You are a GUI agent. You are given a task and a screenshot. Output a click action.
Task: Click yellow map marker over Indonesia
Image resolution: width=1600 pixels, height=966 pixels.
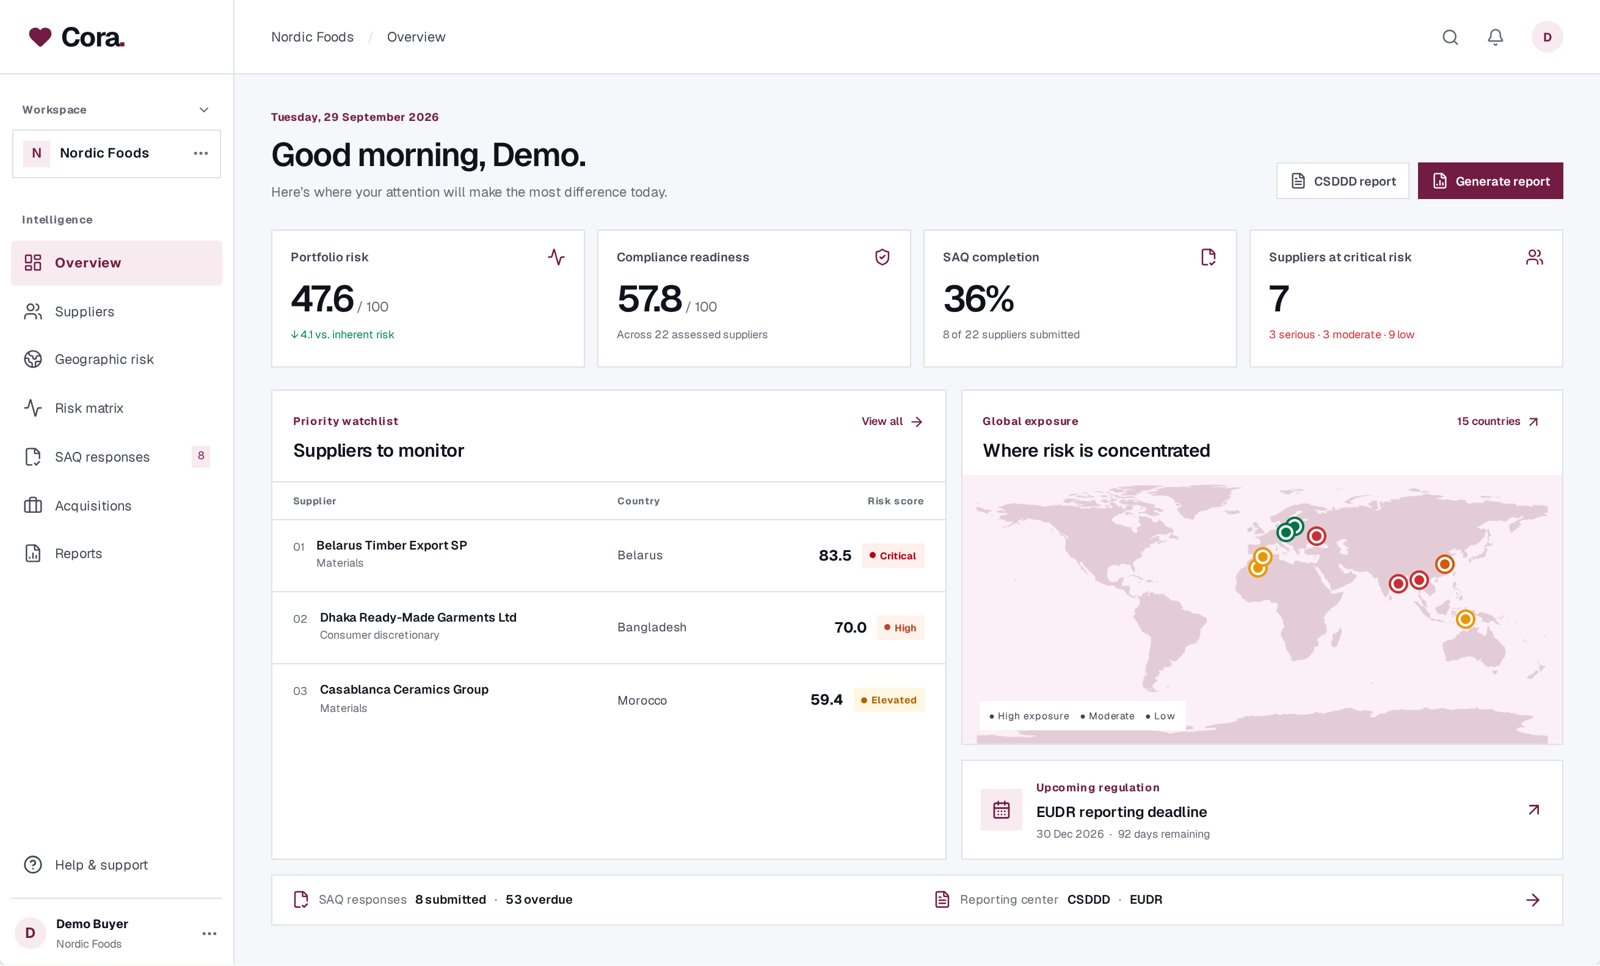pos(1465,619)
